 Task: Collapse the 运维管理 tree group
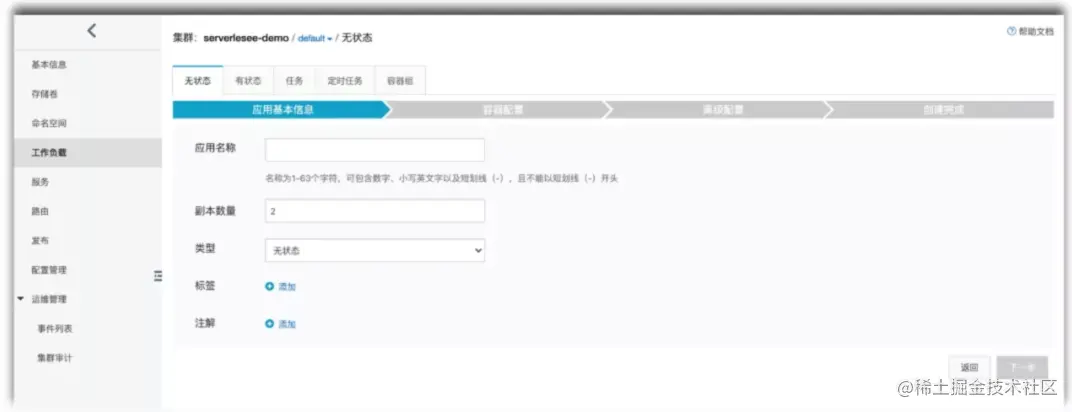pos(21,299)
